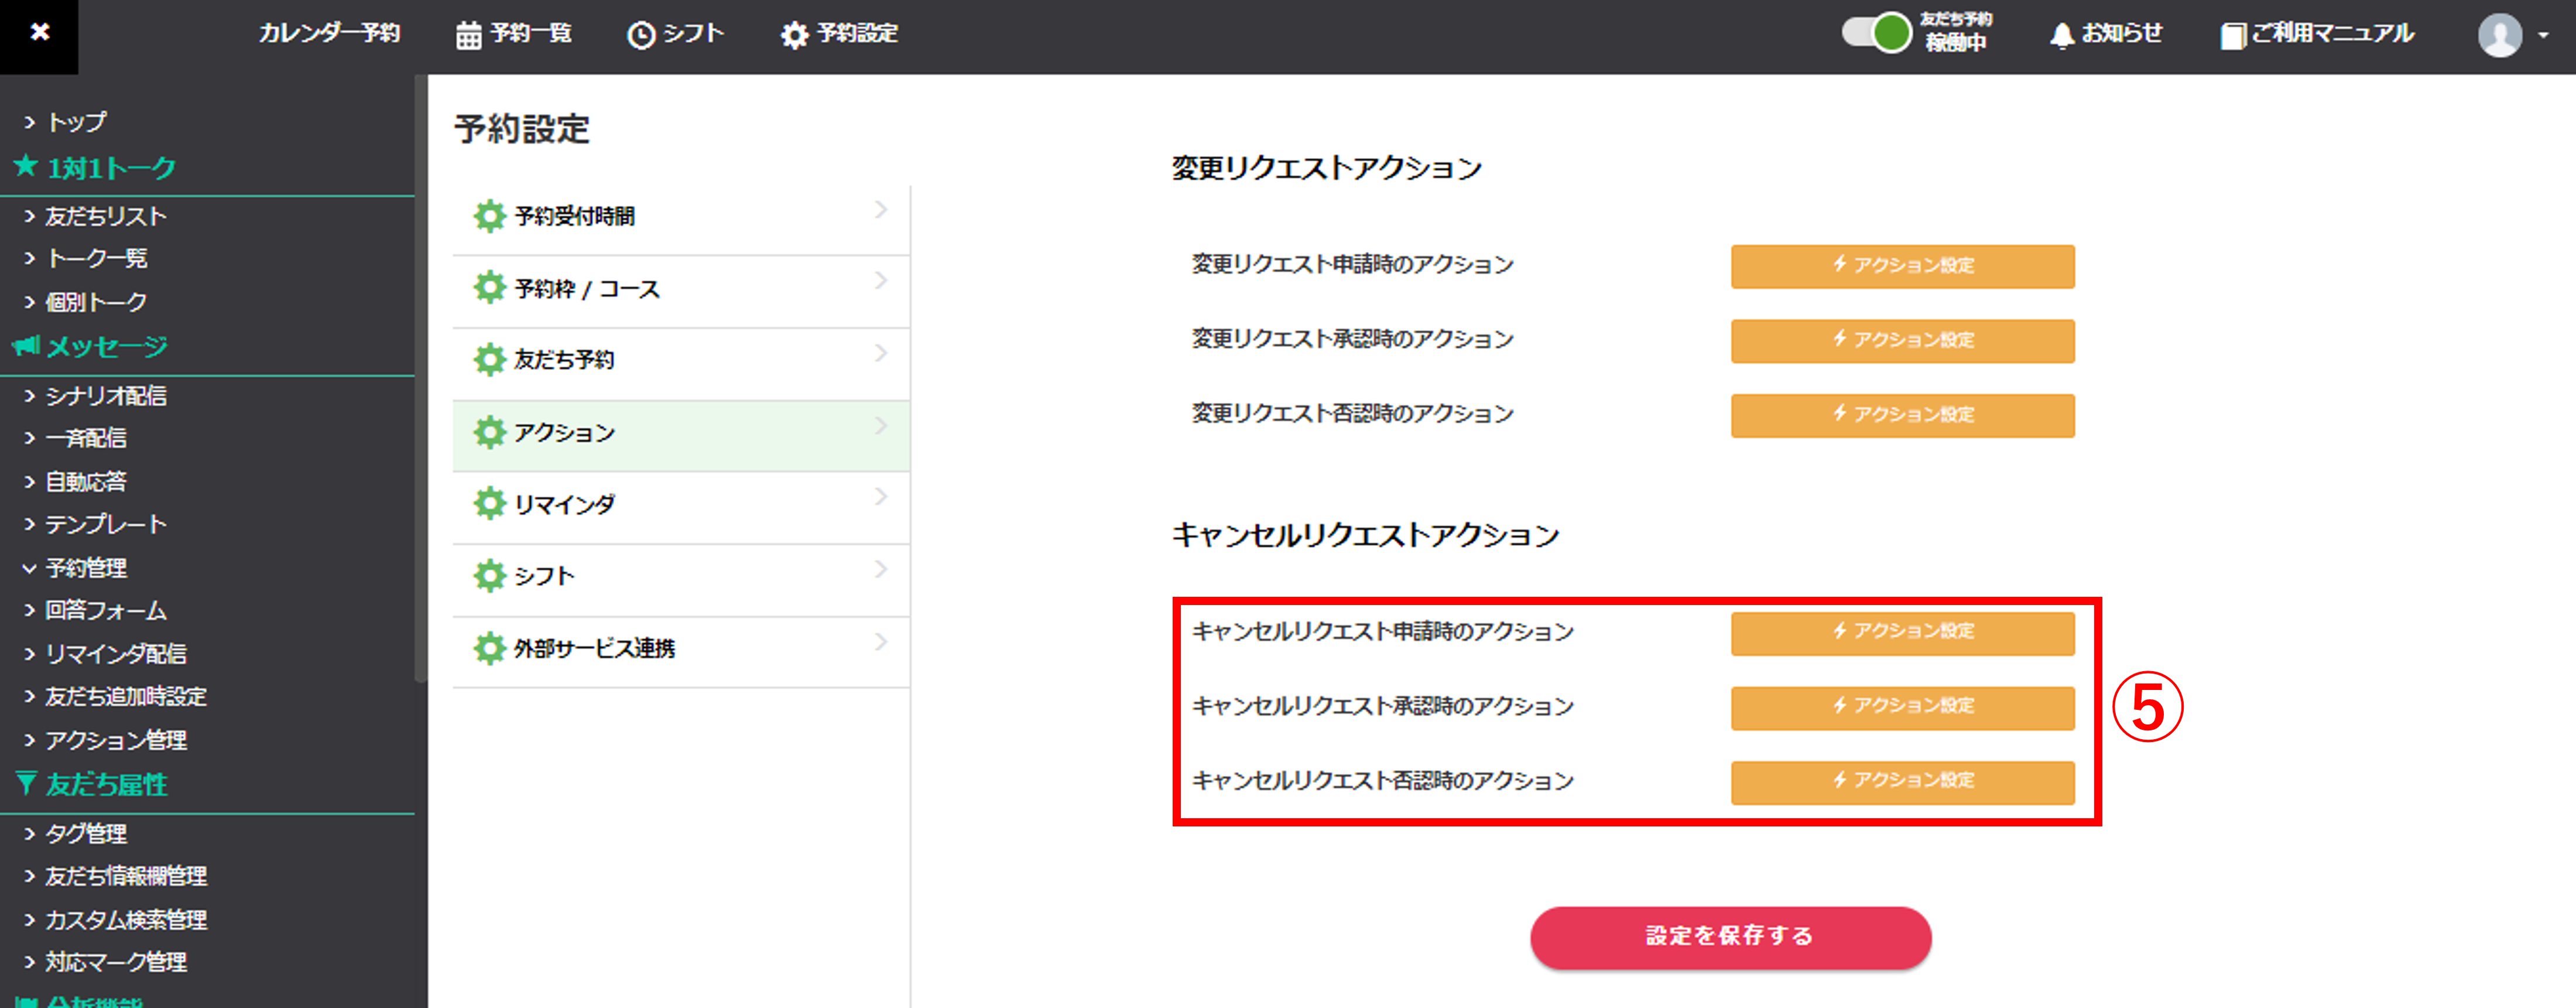Image resolution: width=2576 pixels, height=1008 pixels.
Task: Open 友だち情報欄管理 in sidebar
Action: (x=126, y=876)
